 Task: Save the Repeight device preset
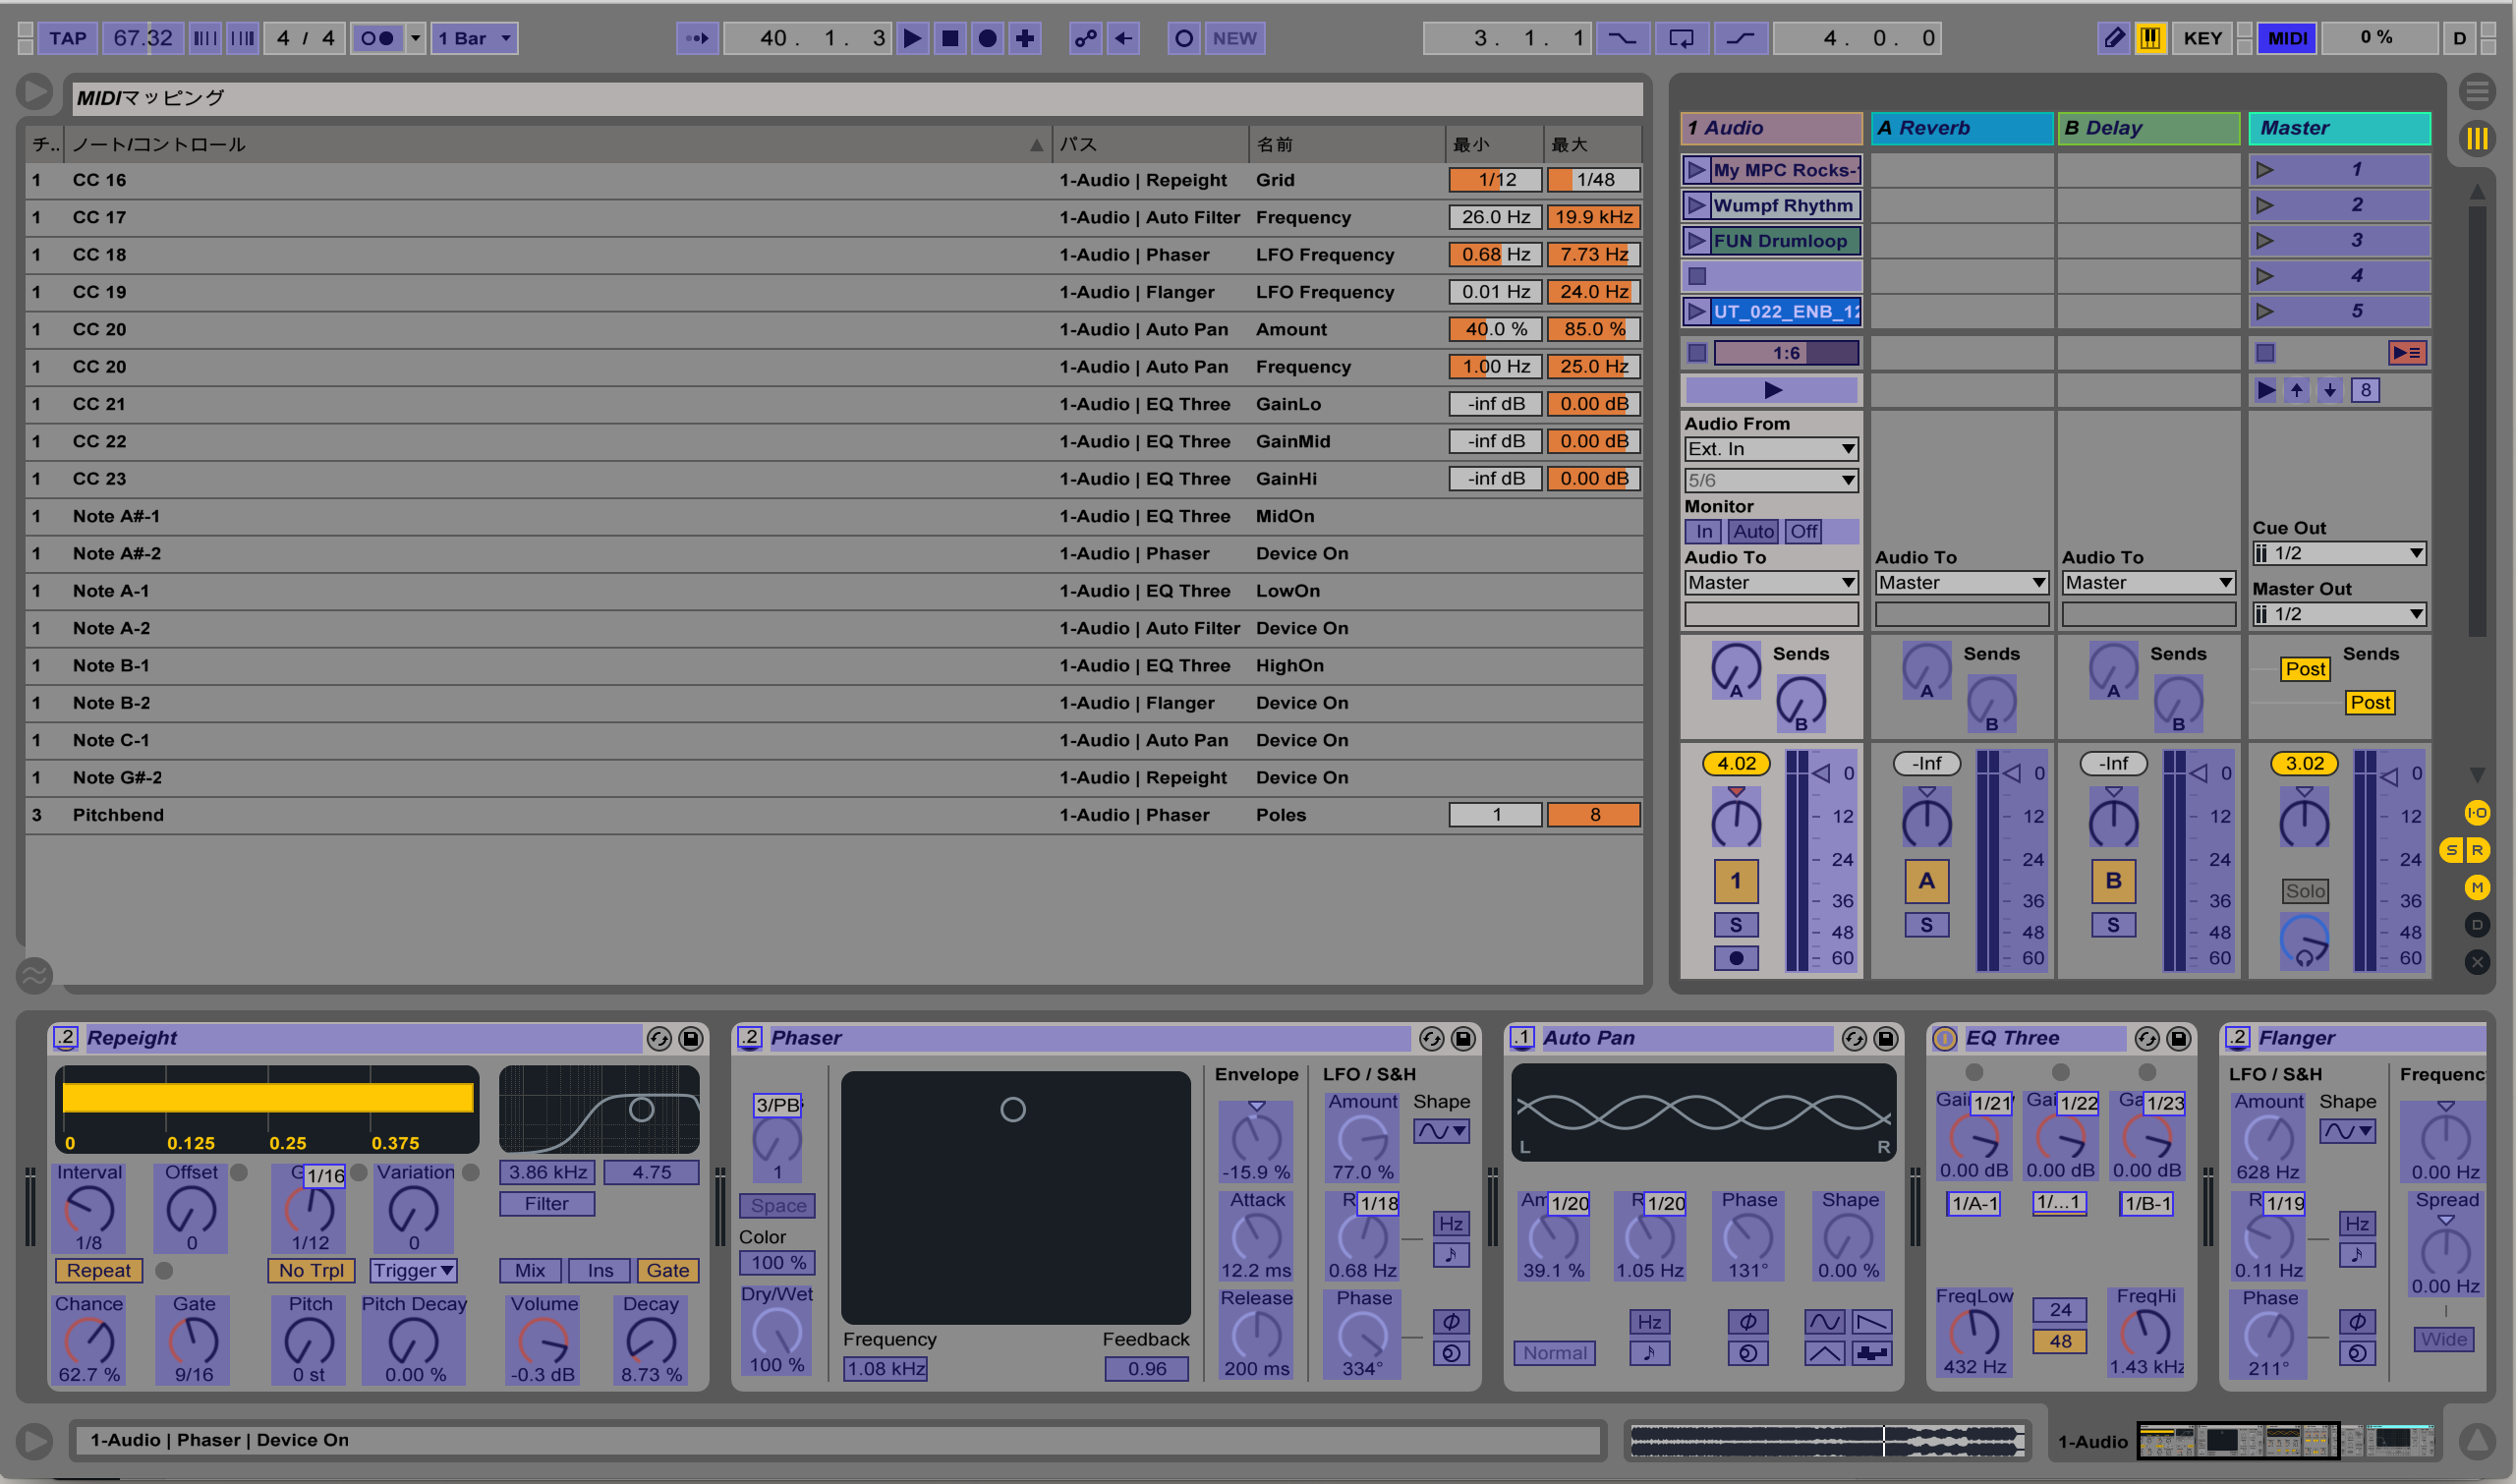[x=691, y=1039]
